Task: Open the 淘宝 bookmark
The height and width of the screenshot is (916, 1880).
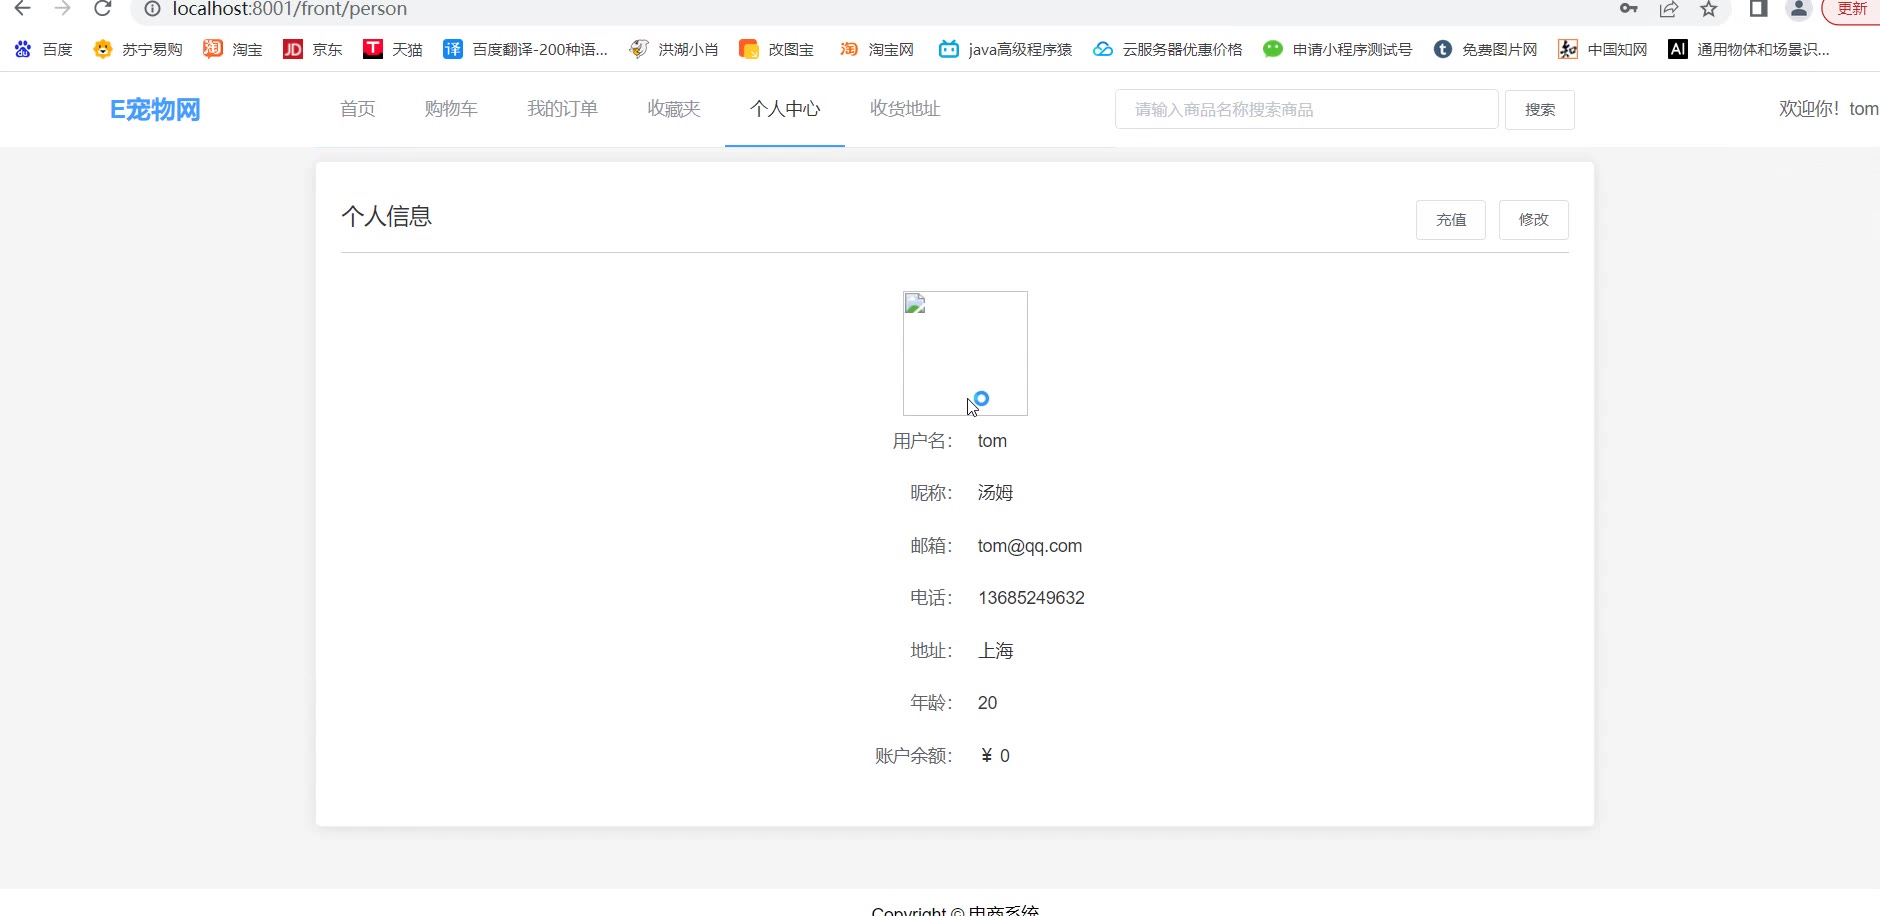Action: tap(232, 49)
